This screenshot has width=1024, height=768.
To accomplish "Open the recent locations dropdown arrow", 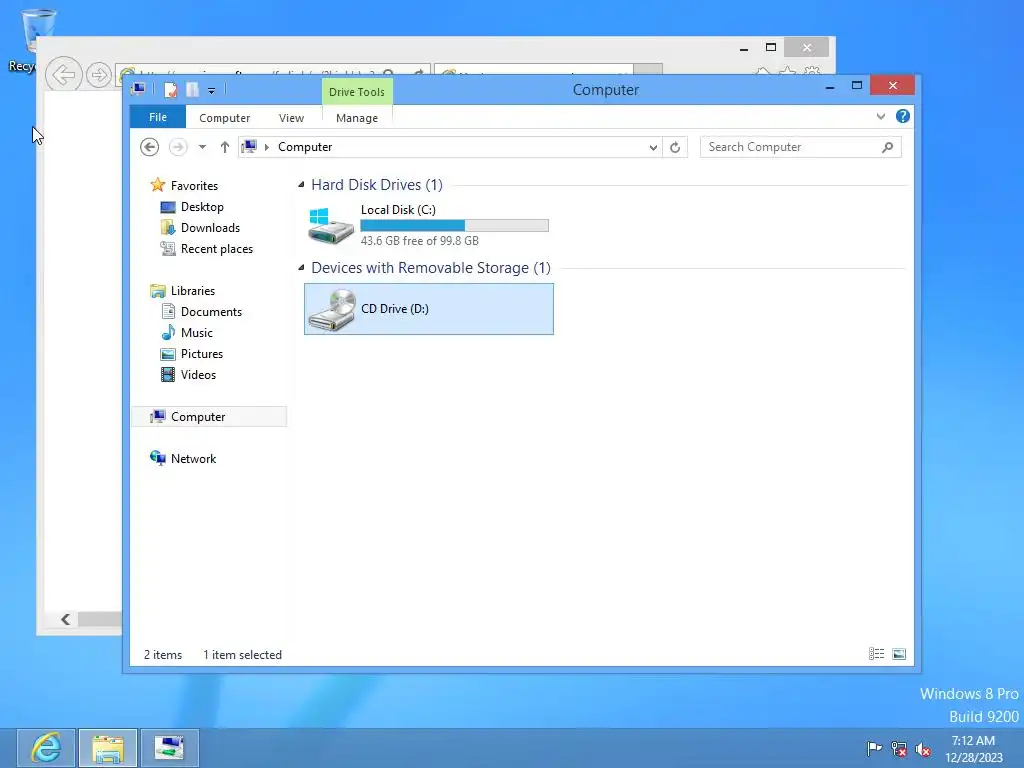I will click(202, 147).
